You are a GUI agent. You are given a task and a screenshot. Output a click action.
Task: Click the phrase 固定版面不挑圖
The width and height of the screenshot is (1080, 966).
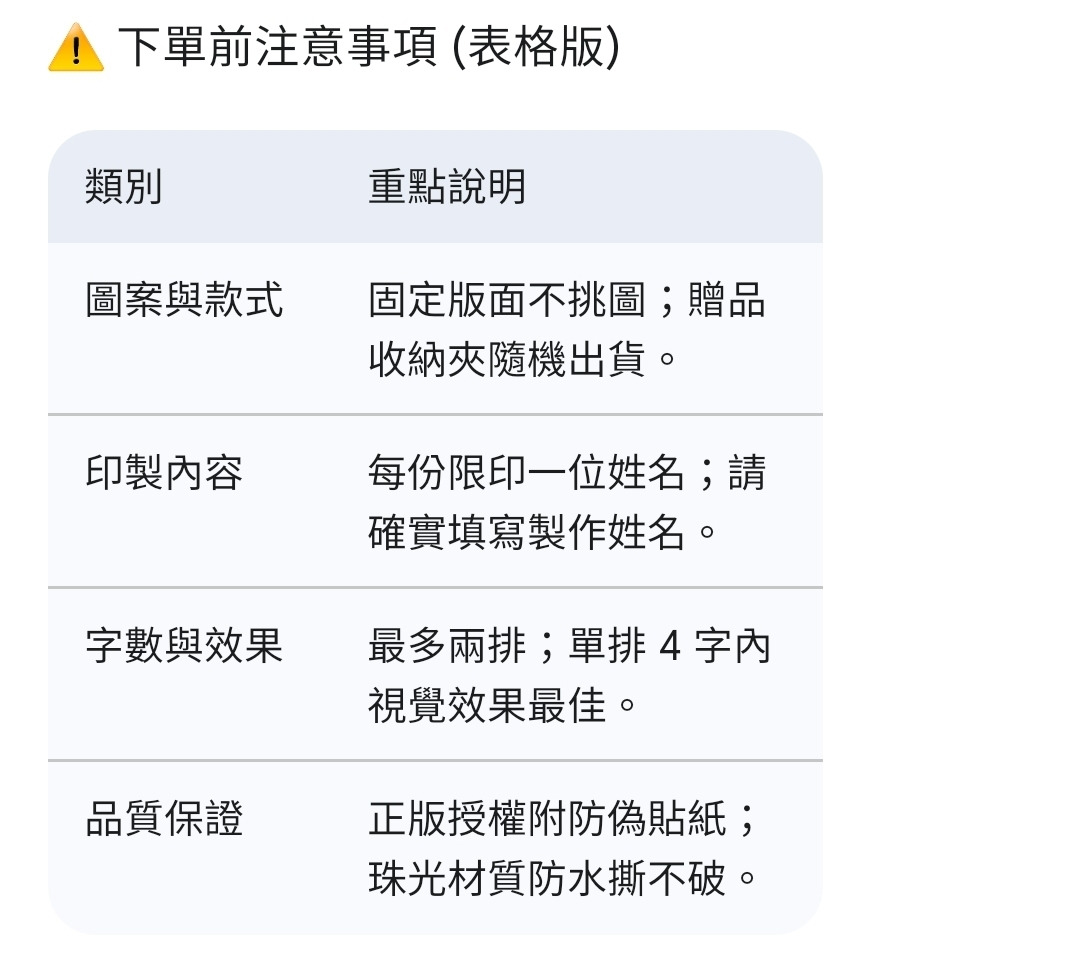click(507, 300)
